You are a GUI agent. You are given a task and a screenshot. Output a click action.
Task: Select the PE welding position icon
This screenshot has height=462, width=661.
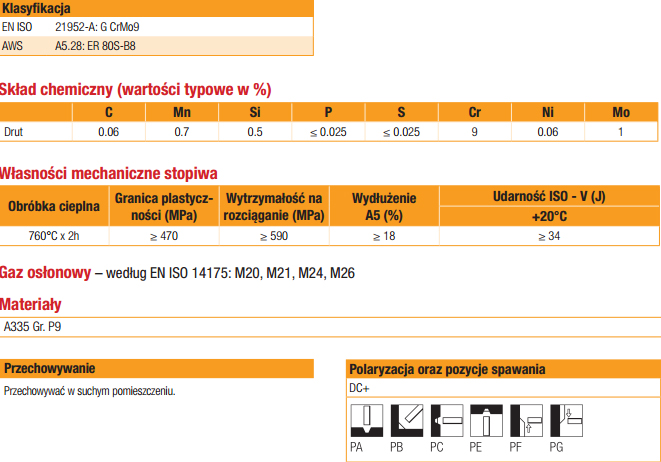pyautogui.click(x=488, y=420)
